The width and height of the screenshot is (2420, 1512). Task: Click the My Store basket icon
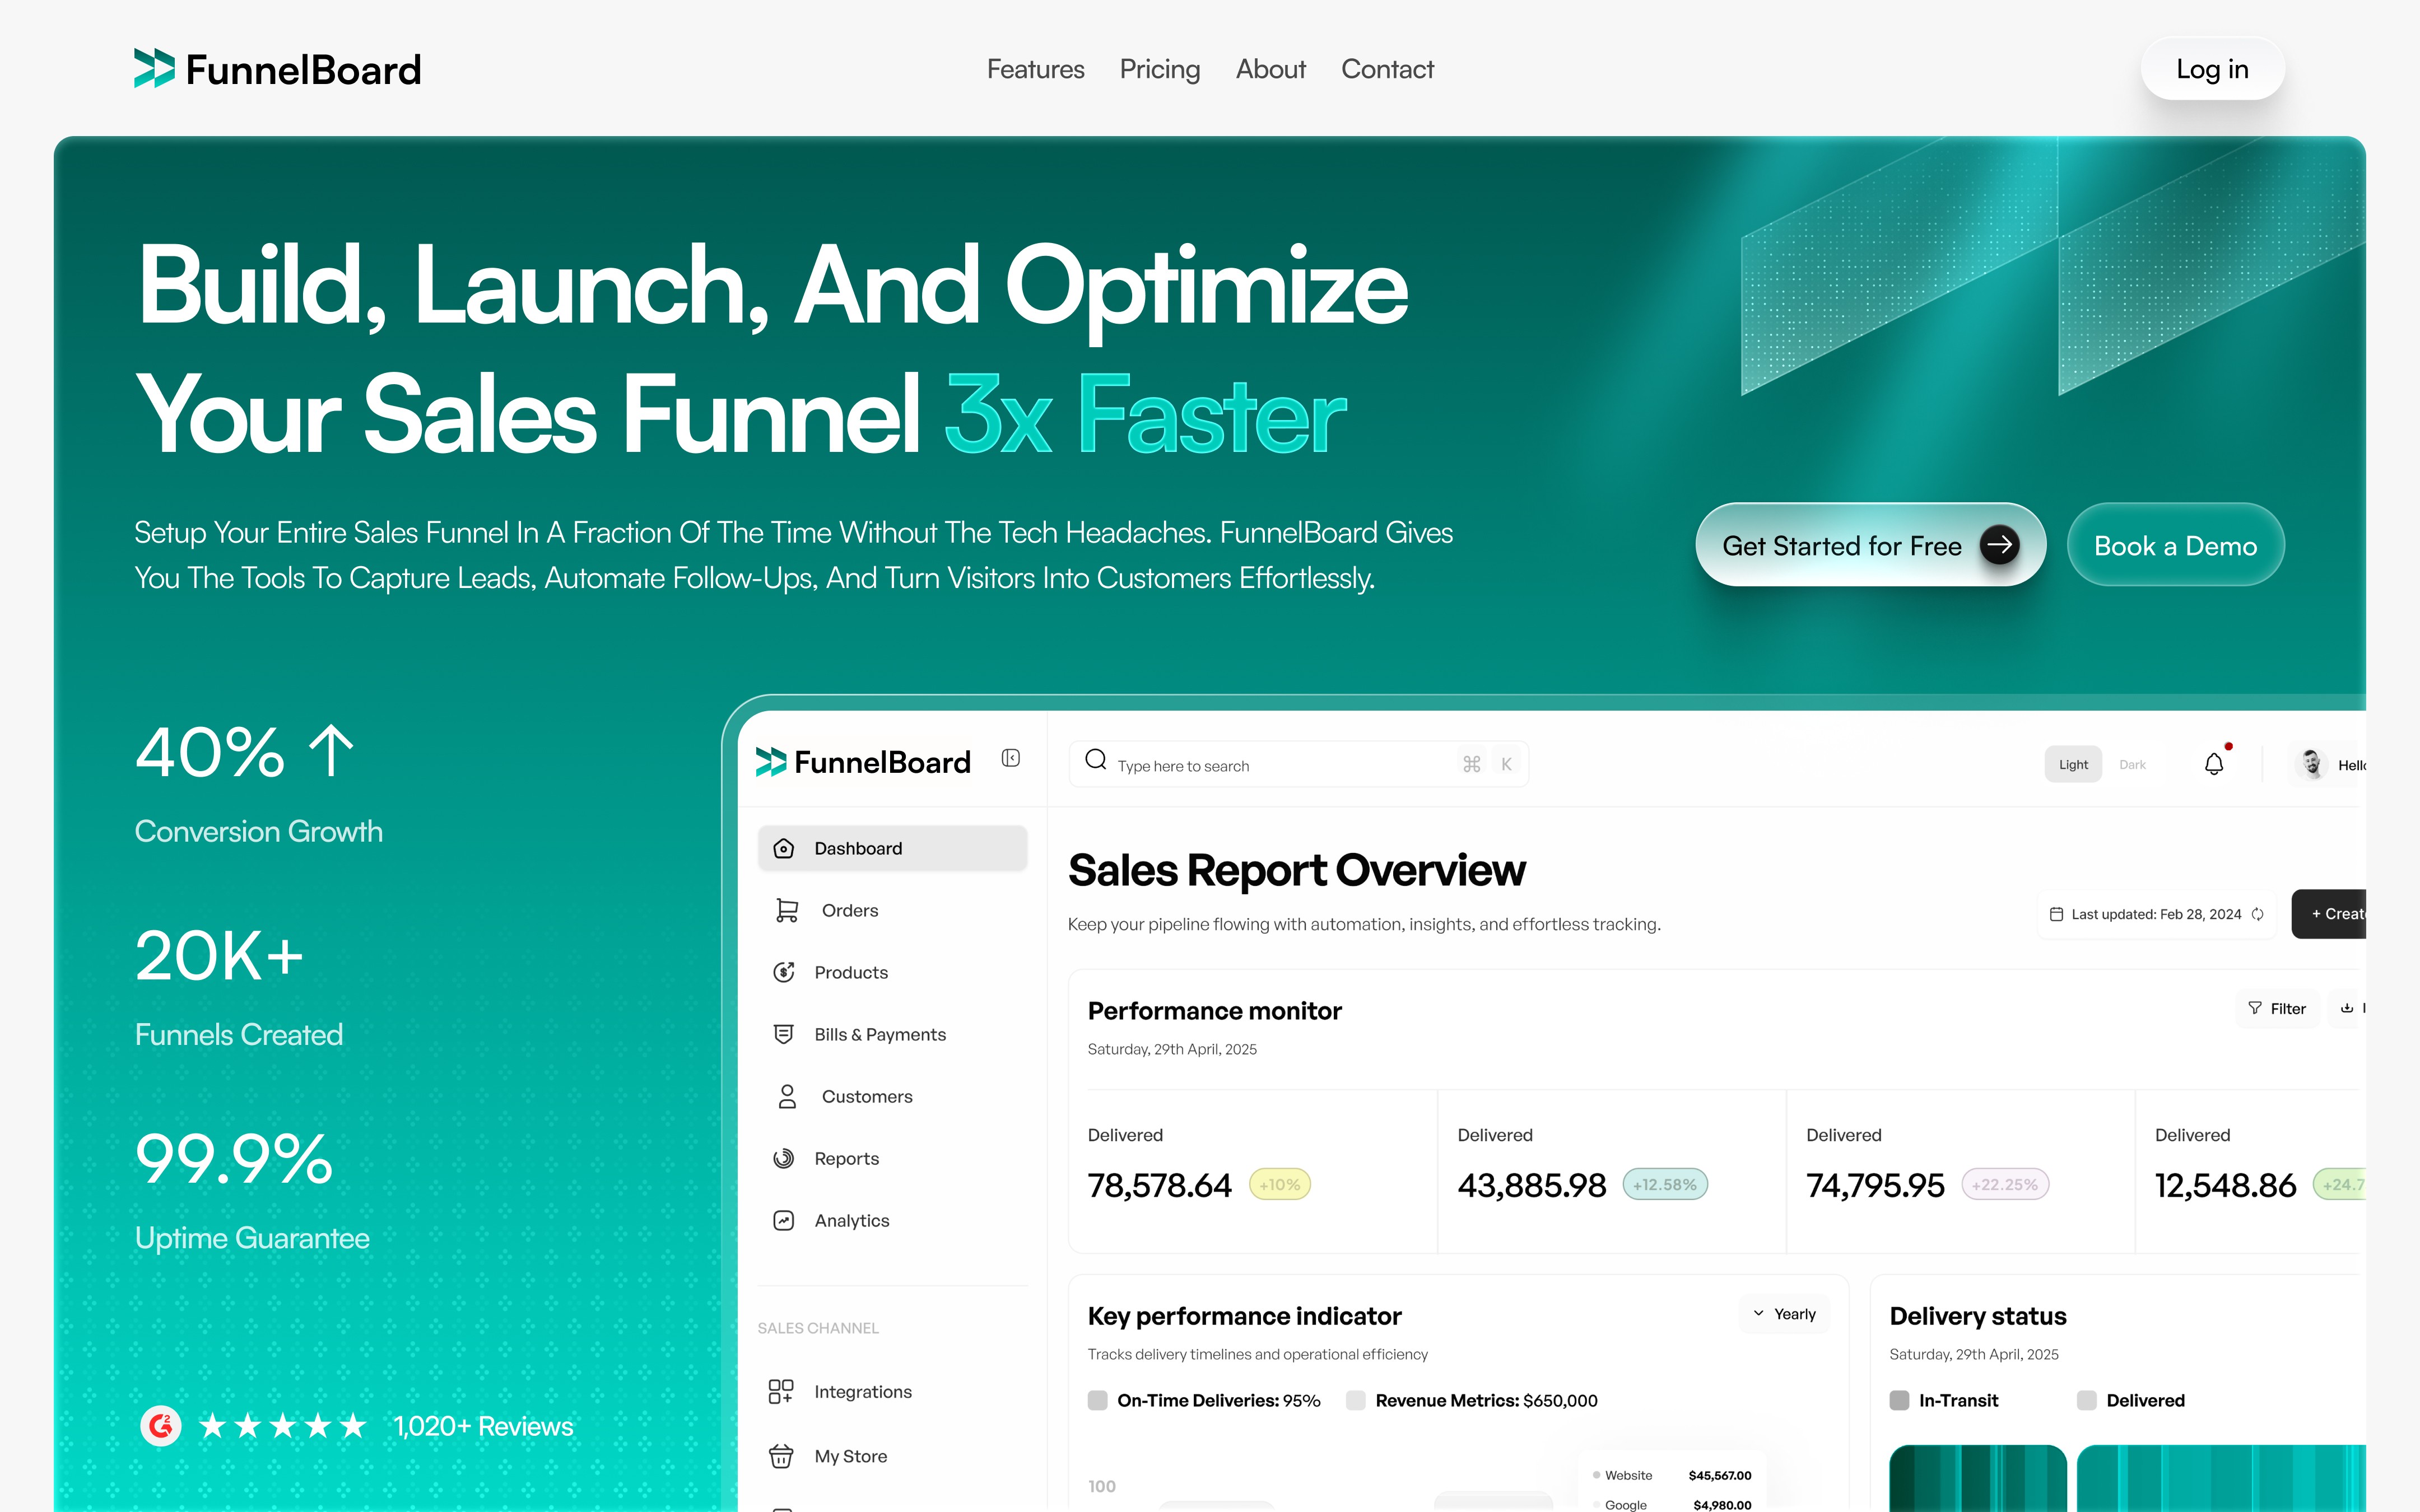pyautogui.click(x=781, y=1456)
